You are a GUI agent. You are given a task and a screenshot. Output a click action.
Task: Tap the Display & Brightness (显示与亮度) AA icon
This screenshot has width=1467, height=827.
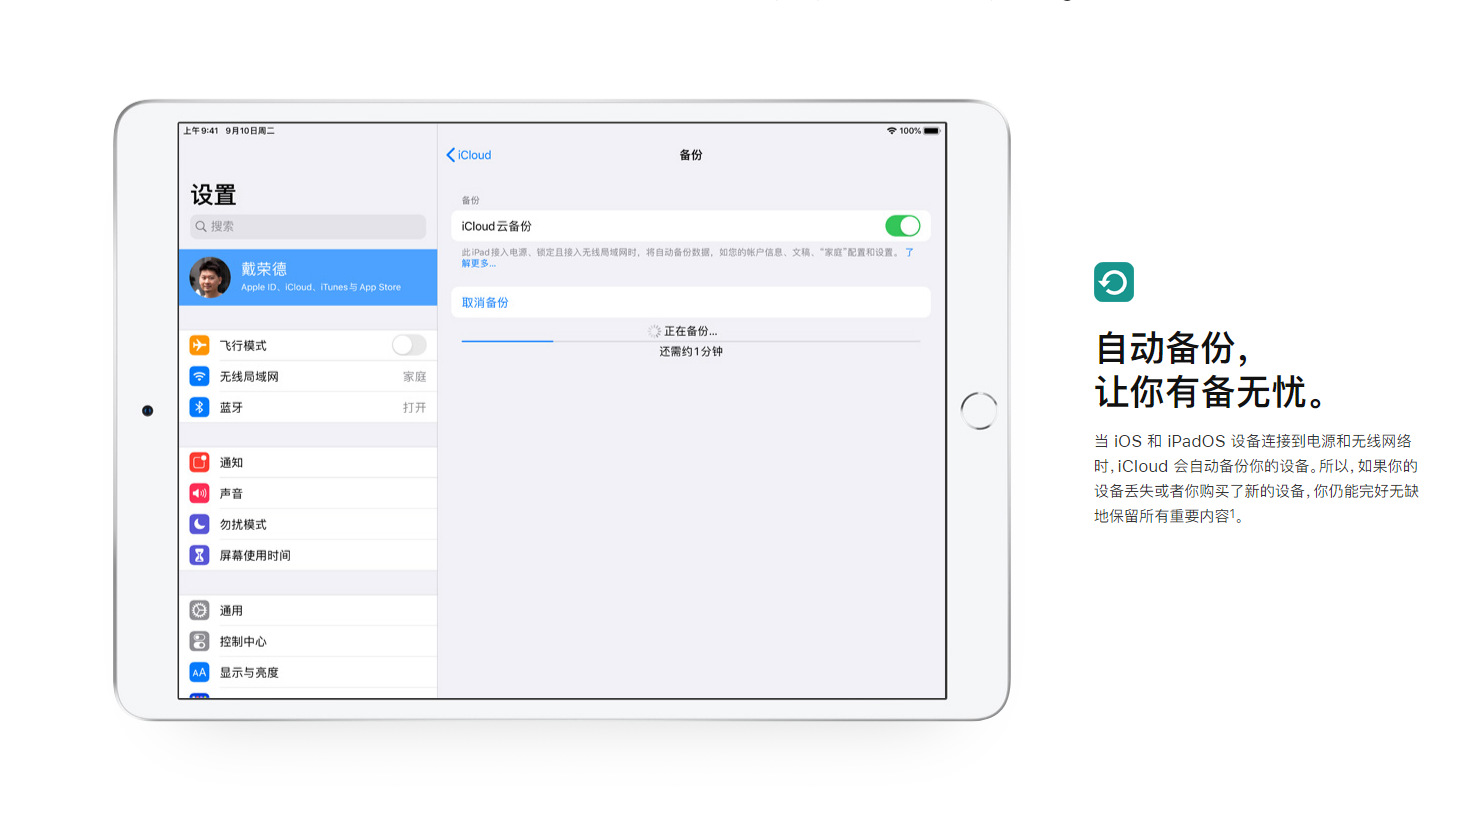click(x=199, y=672)
